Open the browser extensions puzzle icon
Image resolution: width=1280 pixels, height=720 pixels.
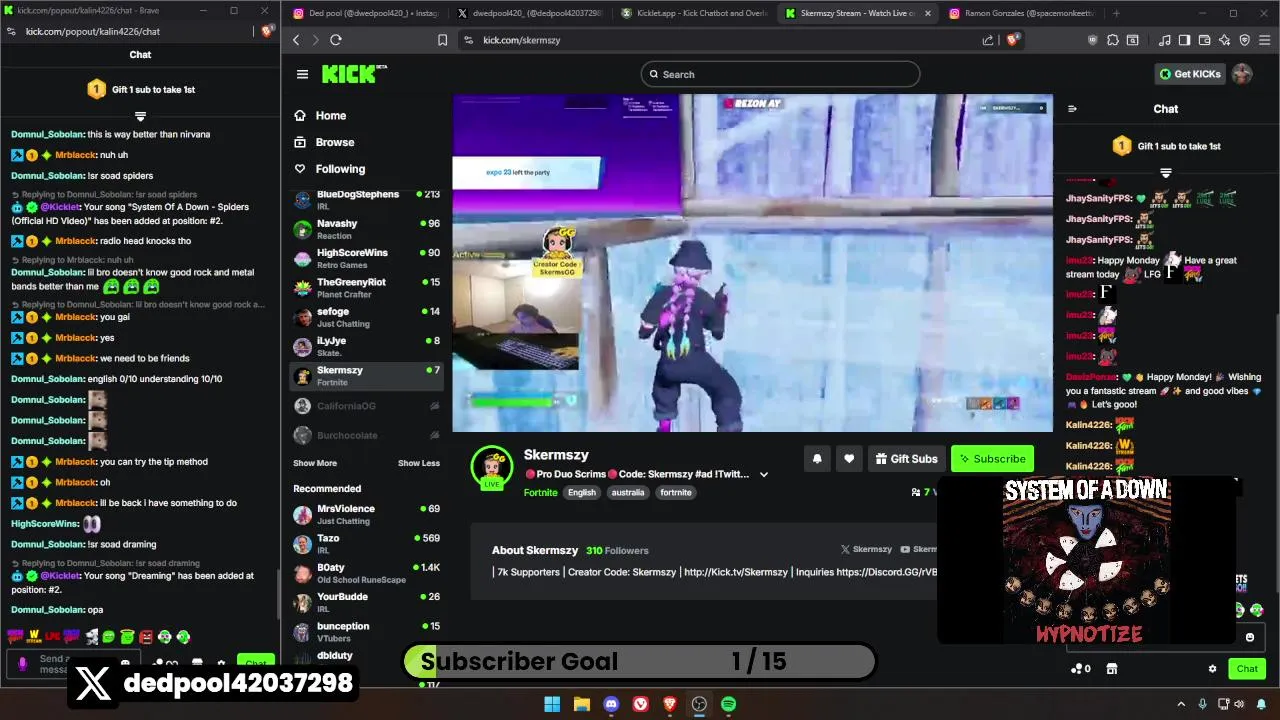1113,40
